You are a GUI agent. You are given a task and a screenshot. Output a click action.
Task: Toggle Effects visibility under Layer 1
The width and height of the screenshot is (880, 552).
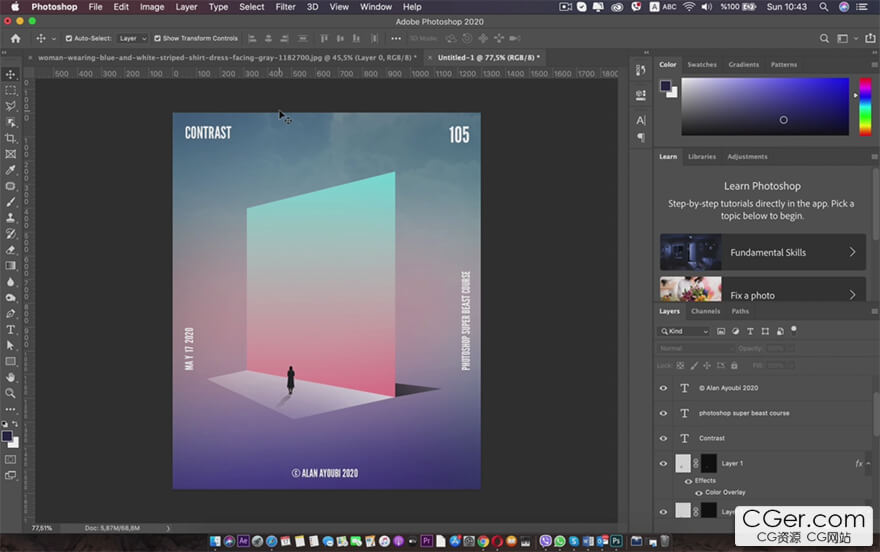688,481
